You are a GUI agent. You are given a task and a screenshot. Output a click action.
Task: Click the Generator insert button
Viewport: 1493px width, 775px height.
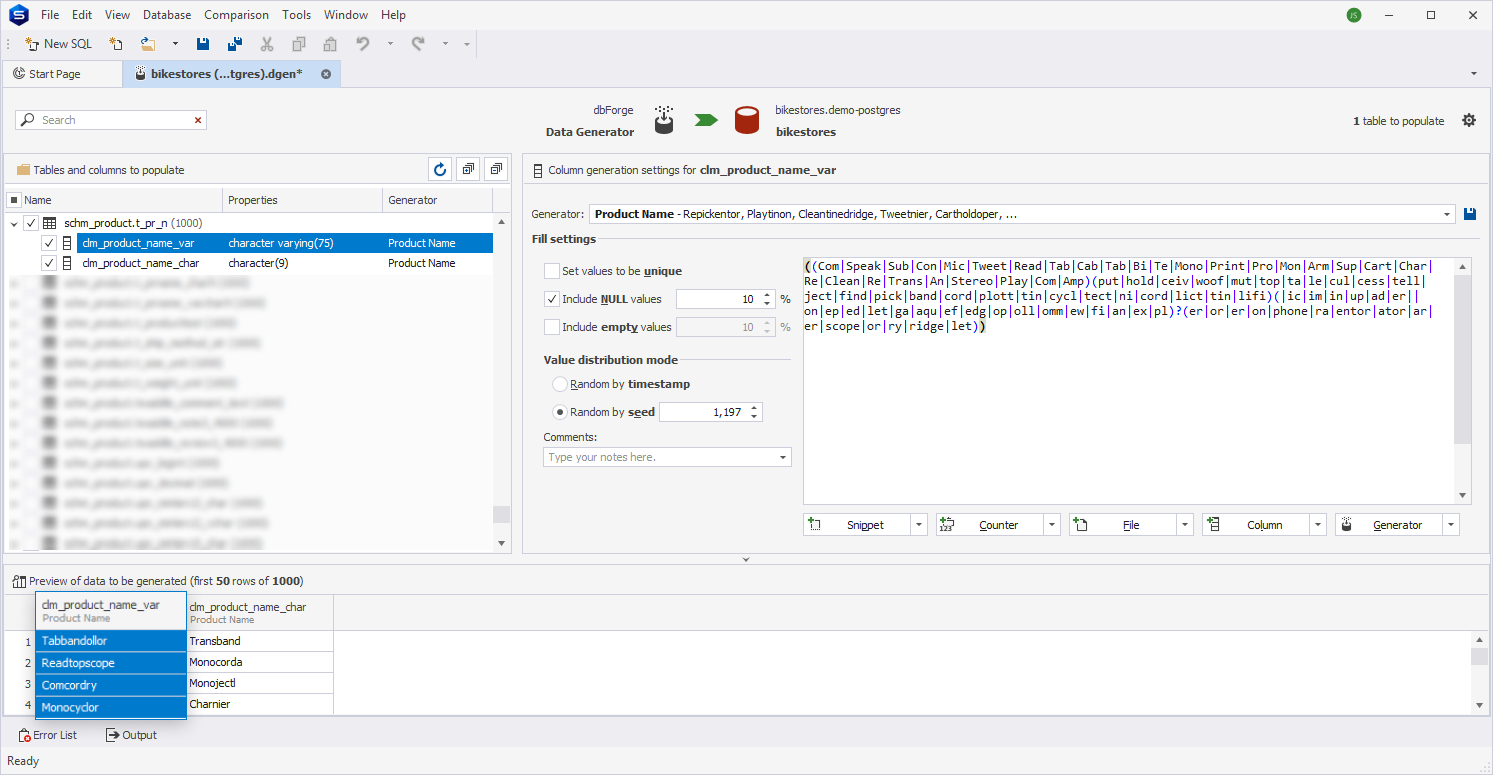(1389, 525)
